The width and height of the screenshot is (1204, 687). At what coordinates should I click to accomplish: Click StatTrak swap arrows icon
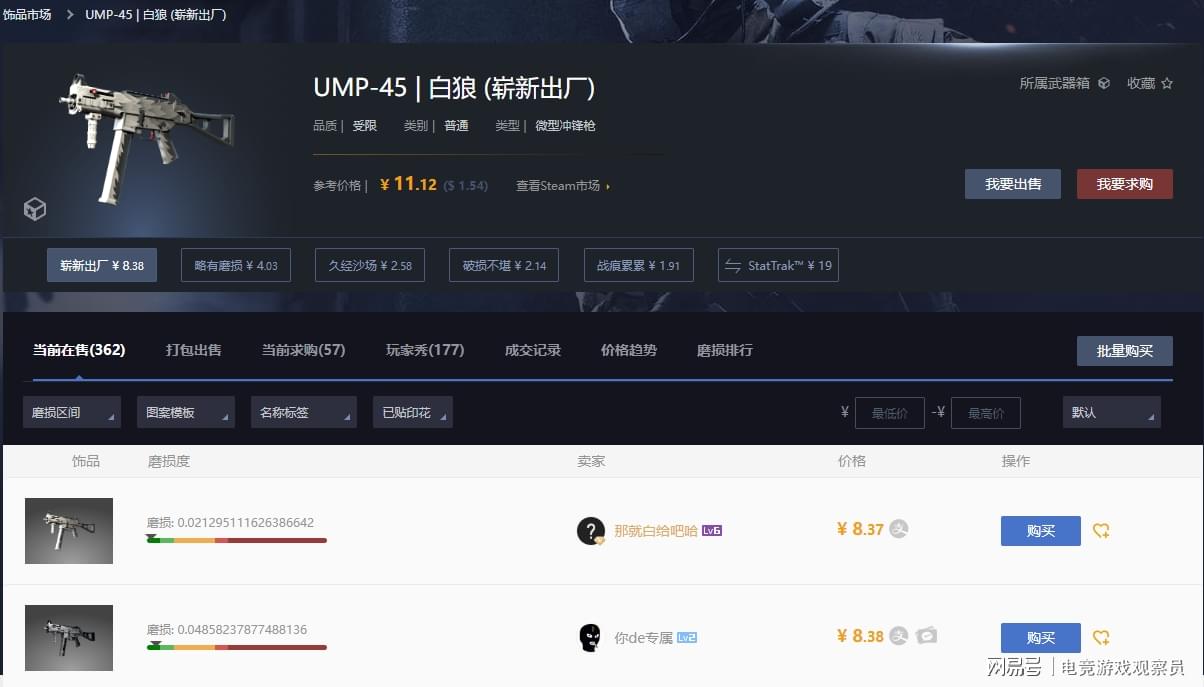[x=733, y=265]
